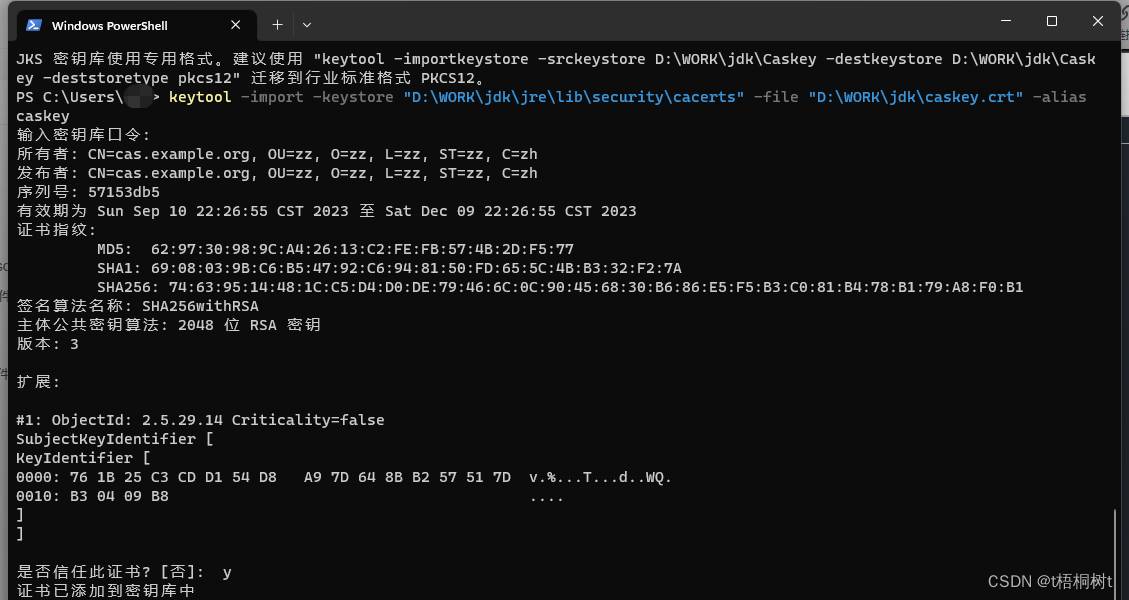This screenshot has height=600, width=1129.
Task: Click the cacerts keystore path string
Action: [573, 97]
